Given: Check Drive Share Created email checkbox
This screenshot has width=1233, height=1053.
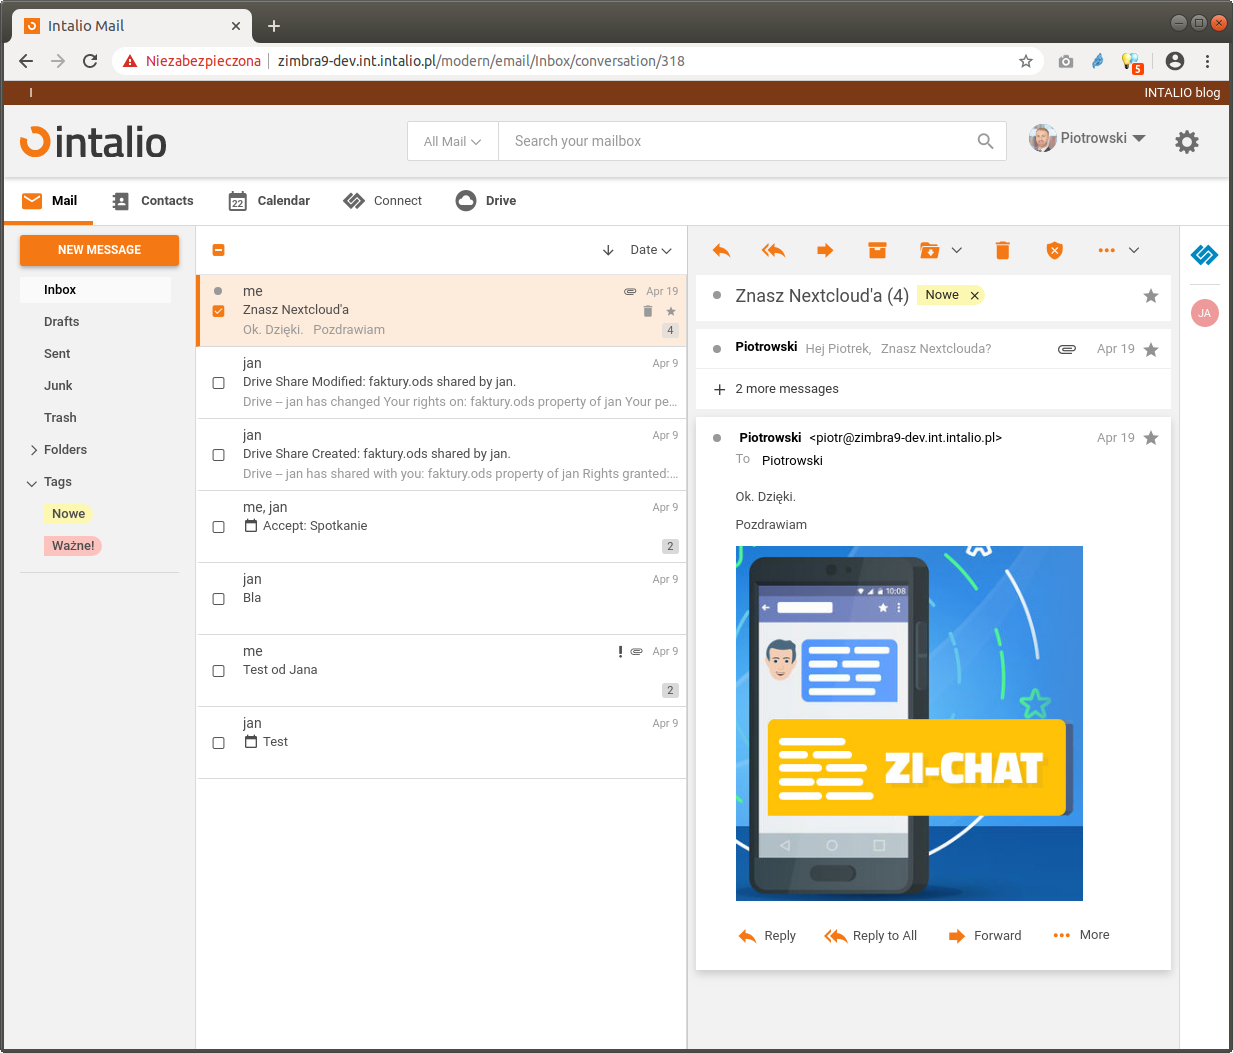Looking at the screenshot, I should pyautogui.click(x=218, y=455).
